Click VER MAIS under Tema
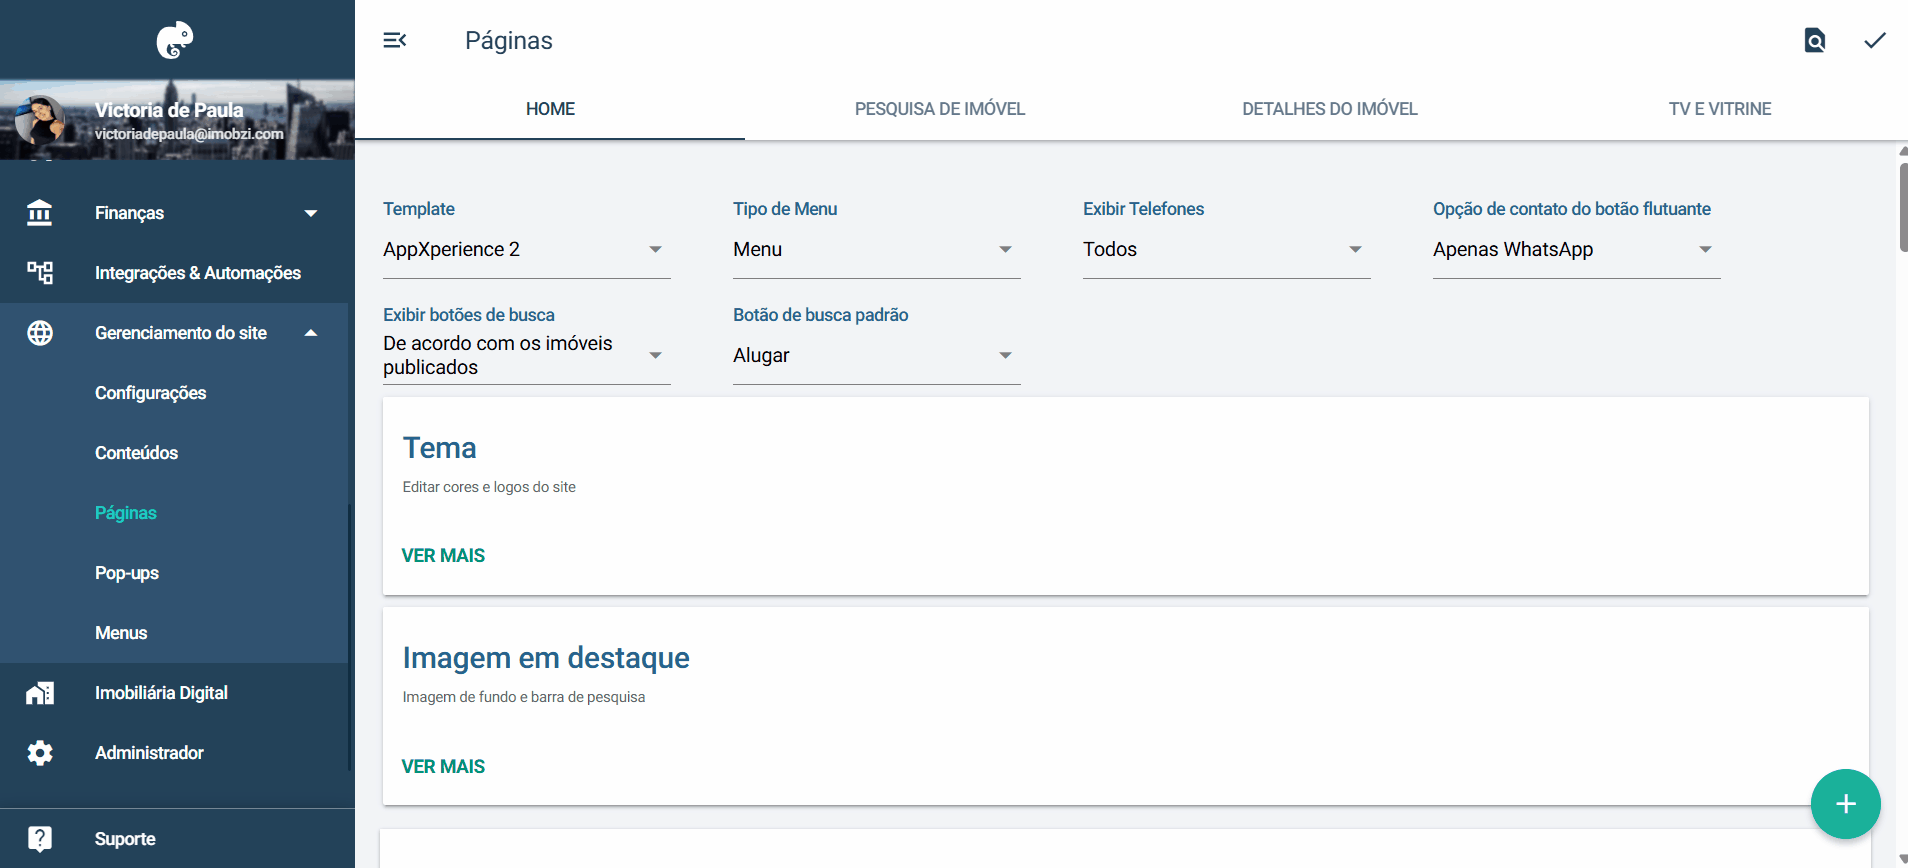The width and height of the screenshot is (1908, 868). click(443, 556)
